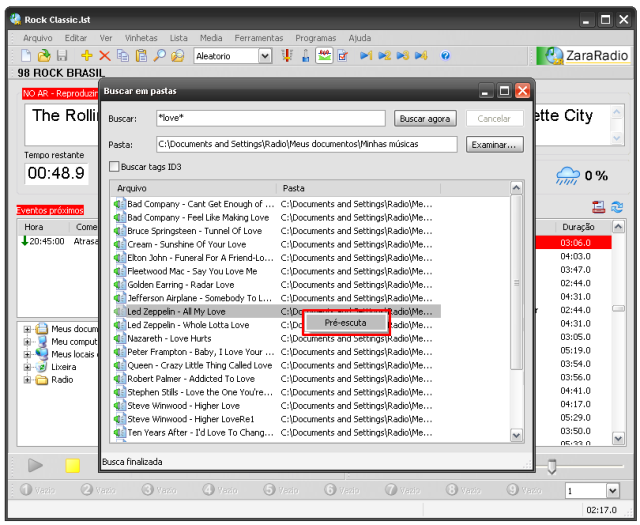Screen dimensions: 640x525
Task: Open the Aleatorio play mode dropdown
Action: (x=265, y=56)
